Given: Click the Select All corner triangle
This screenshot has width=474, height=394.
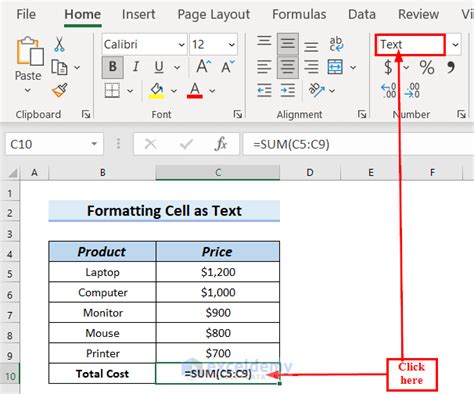Looking at the screenshot, I should 13,173.
